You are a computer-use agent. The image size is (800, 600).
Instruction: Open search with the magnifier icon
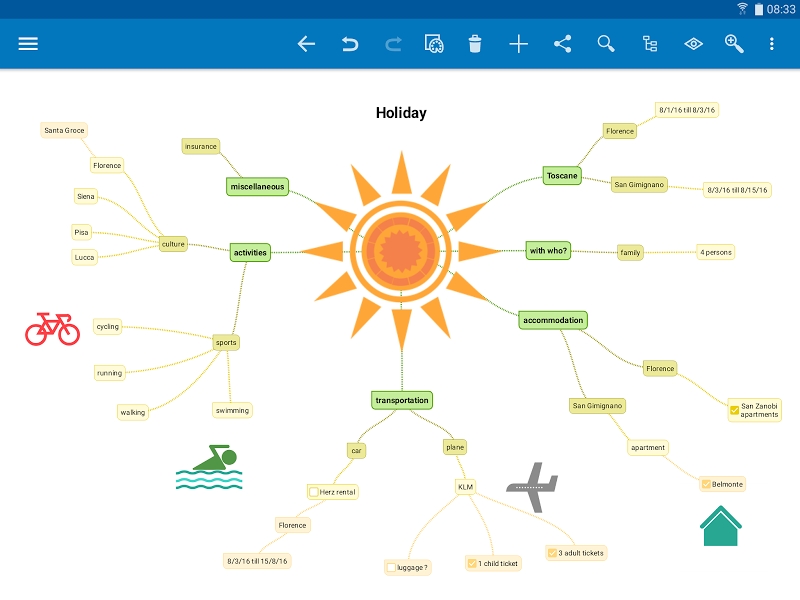pyautogui.click(x=606, y=44)
